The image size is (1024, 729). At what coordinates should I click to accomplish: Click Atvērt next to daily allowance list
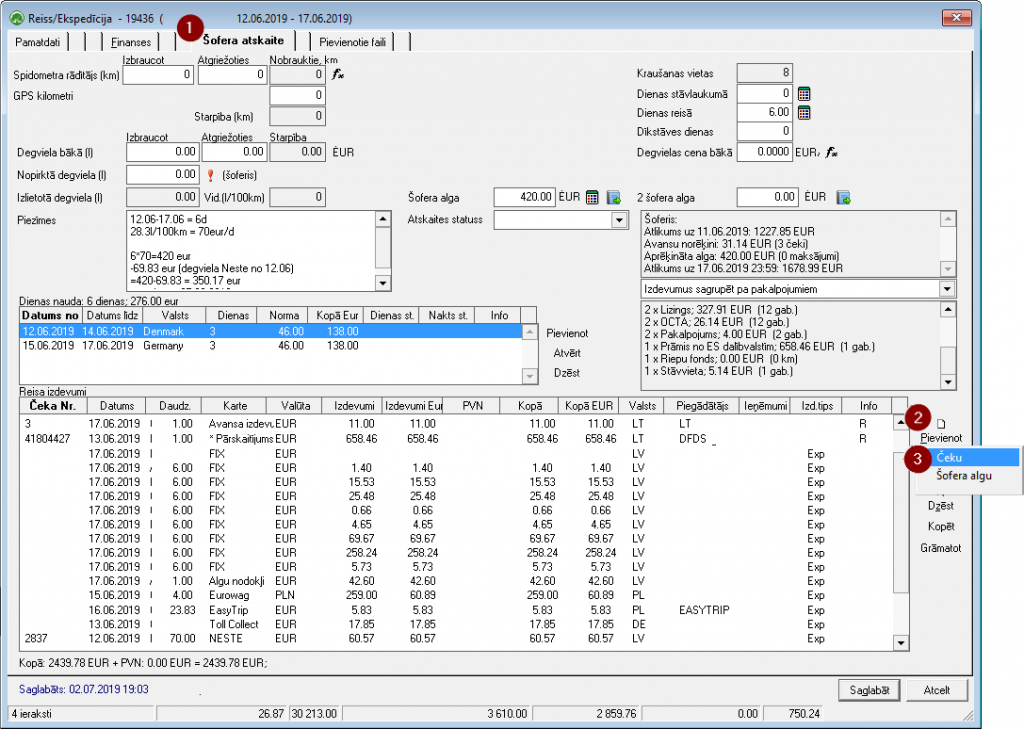point(567,353)
